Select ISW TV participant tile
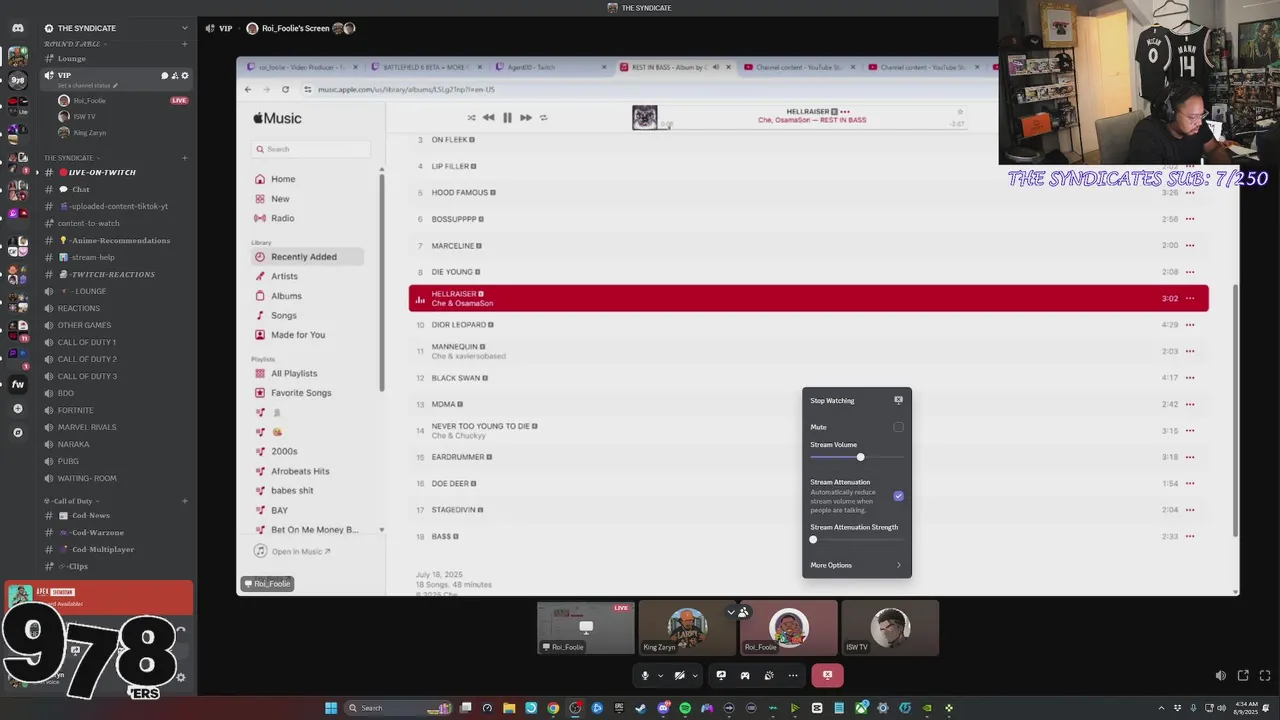Viewport: 1280px width, 720px height. pyautogui.click(x=890, y=627)
